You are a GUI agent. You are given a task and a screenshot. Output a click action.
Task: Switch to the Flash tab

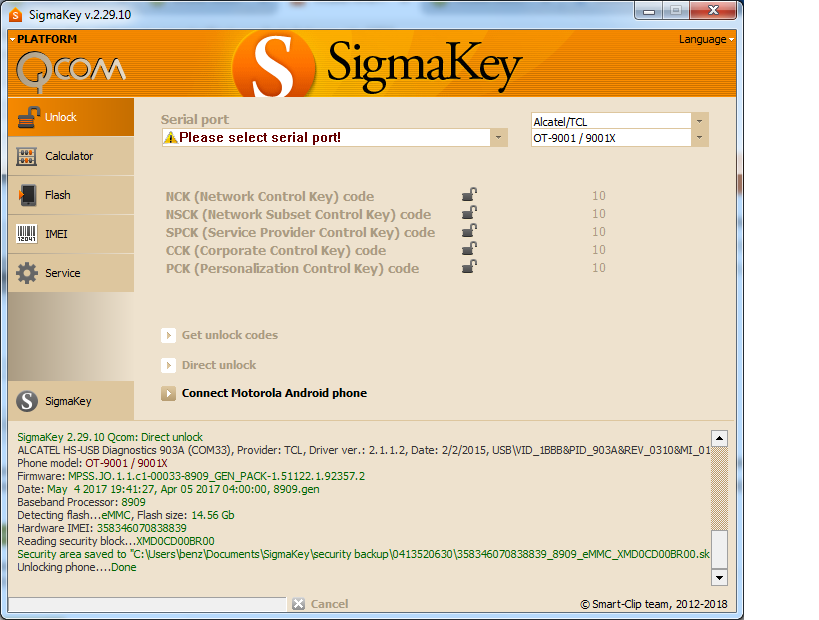click(x=71, y=195)
